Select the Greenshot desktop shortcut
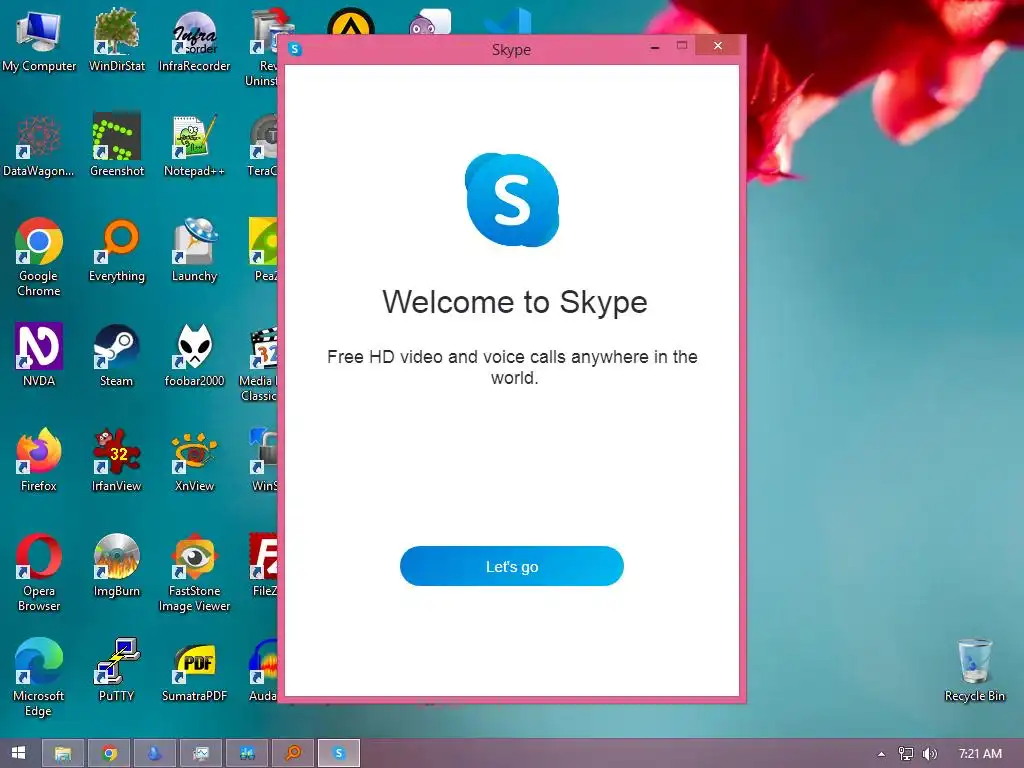This screenshot has width=1024, height=768. click(117, 145)
